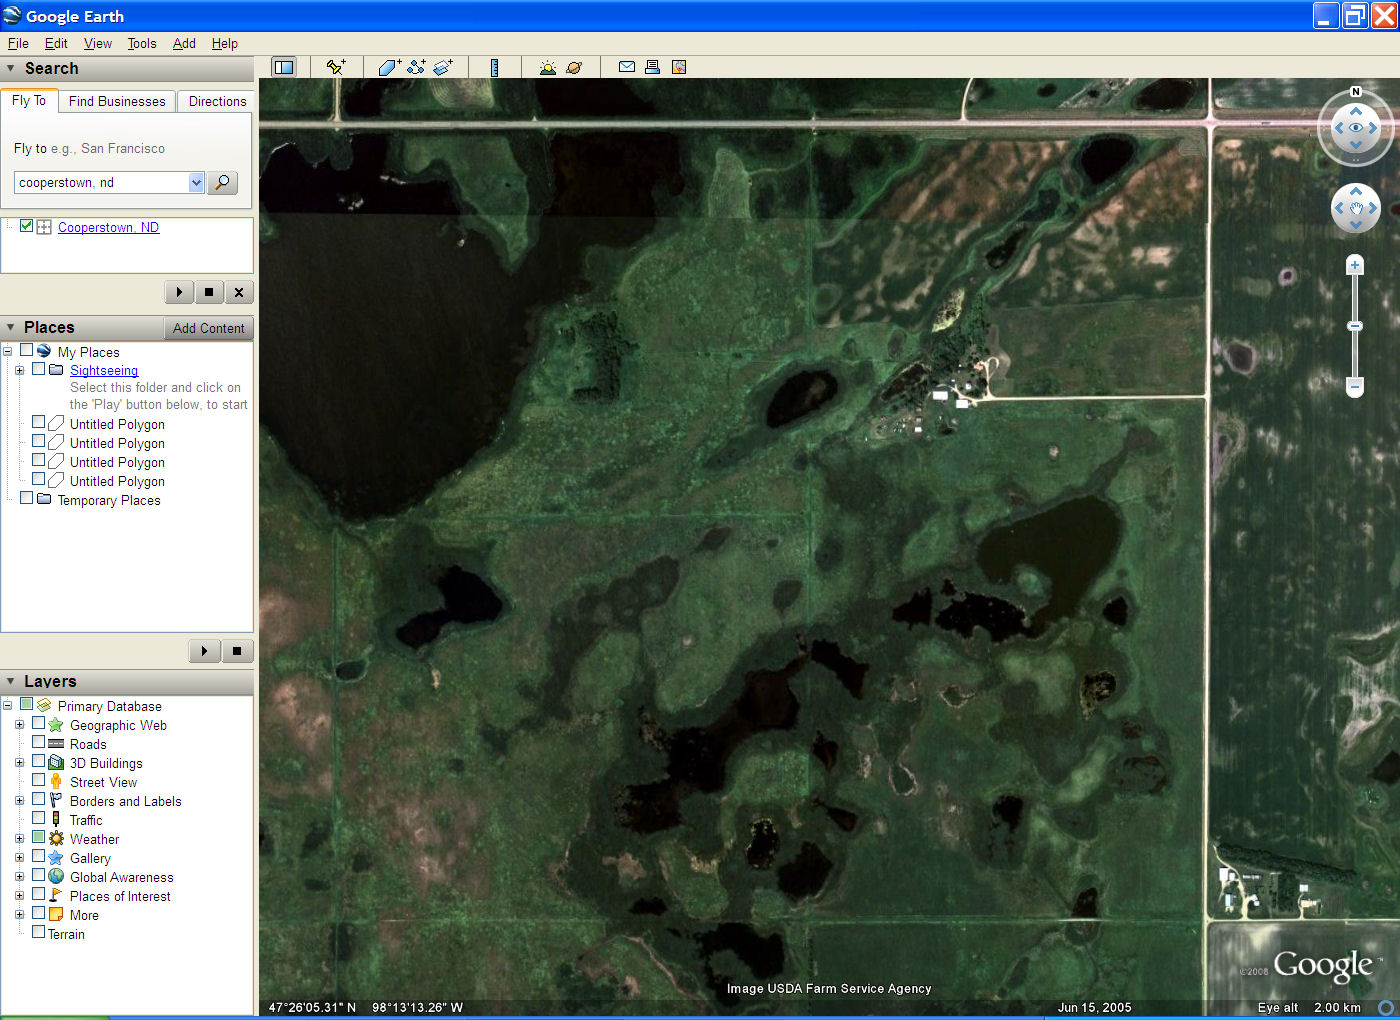Click the zoom in plus button
Image resolution: width=1400 pixels, height=1020 pixels.
1355,265
